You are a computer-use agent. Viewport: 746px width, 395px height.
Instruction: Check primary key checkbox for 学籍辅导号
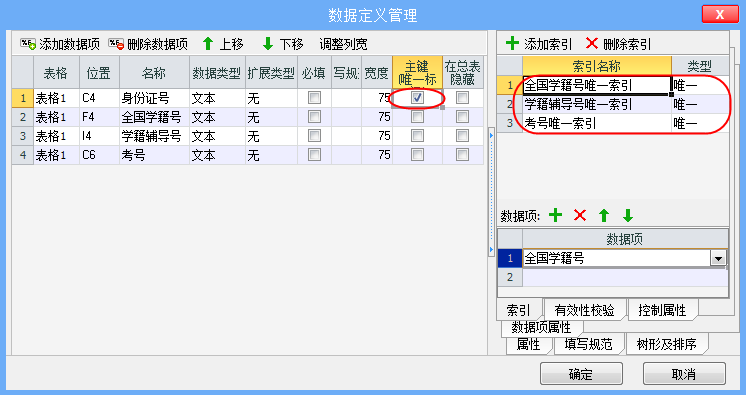click(x=417, y=136)
